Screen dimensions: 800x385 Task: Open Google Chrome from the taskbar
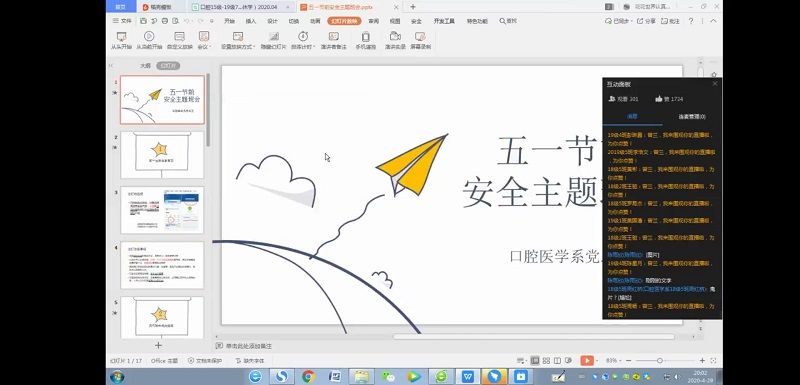[x=308, y=376]
